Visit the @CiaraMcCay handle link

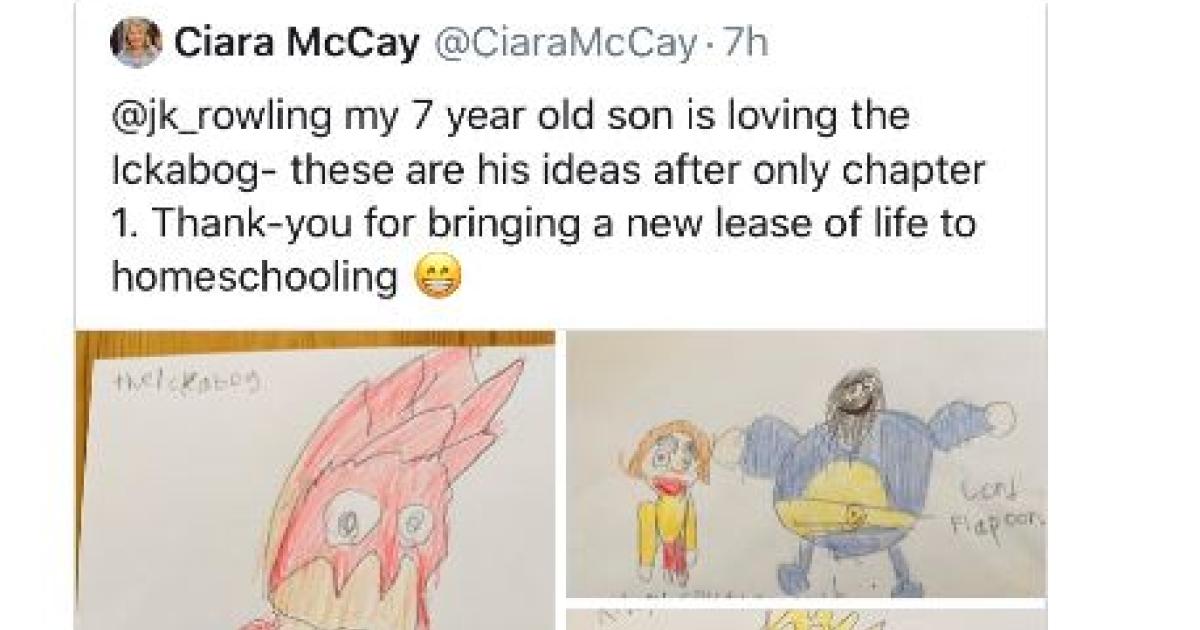pyautogui.click(x=558, y=44)
